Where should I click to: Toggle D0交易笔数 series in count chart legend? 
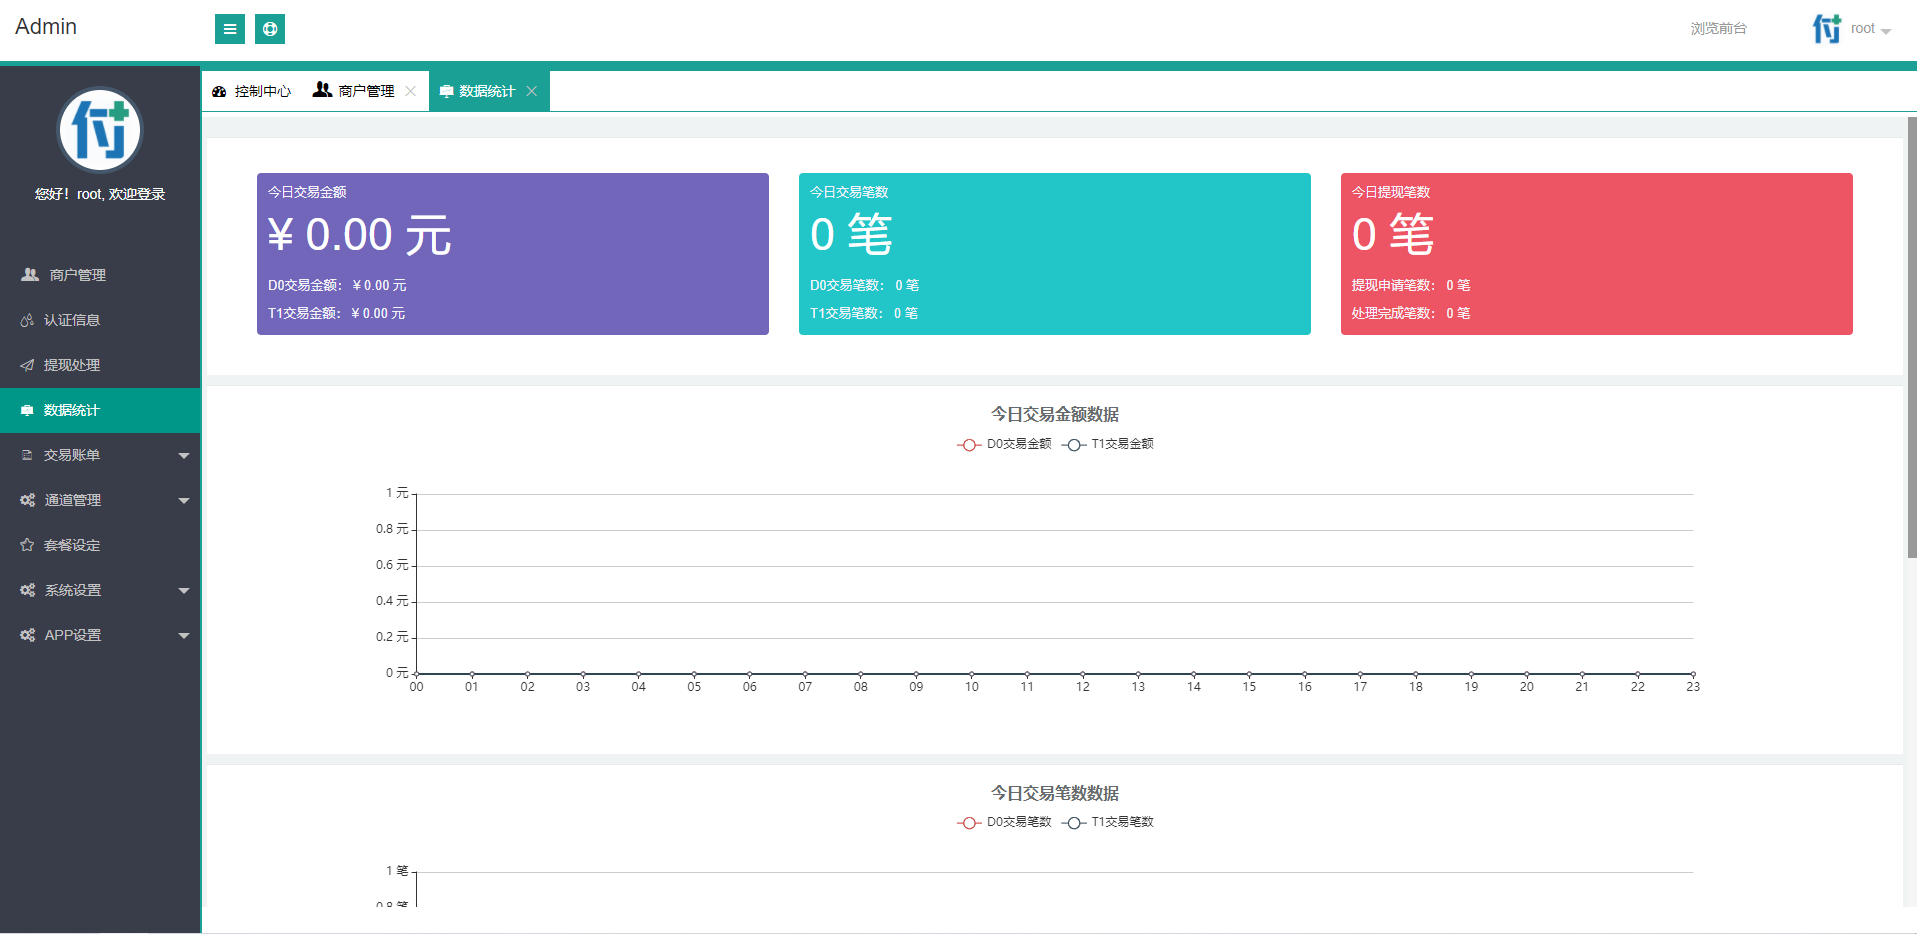(1005, 822)
